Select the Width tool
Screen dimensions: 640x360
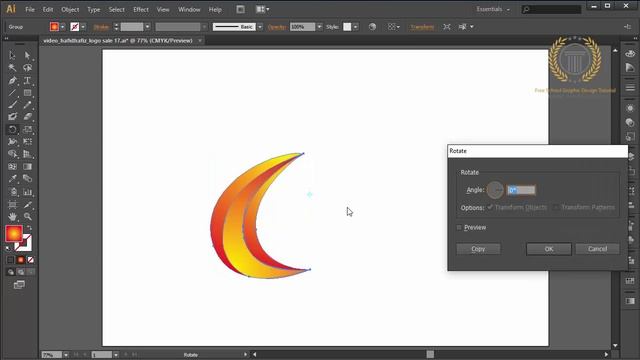[12, 142]
